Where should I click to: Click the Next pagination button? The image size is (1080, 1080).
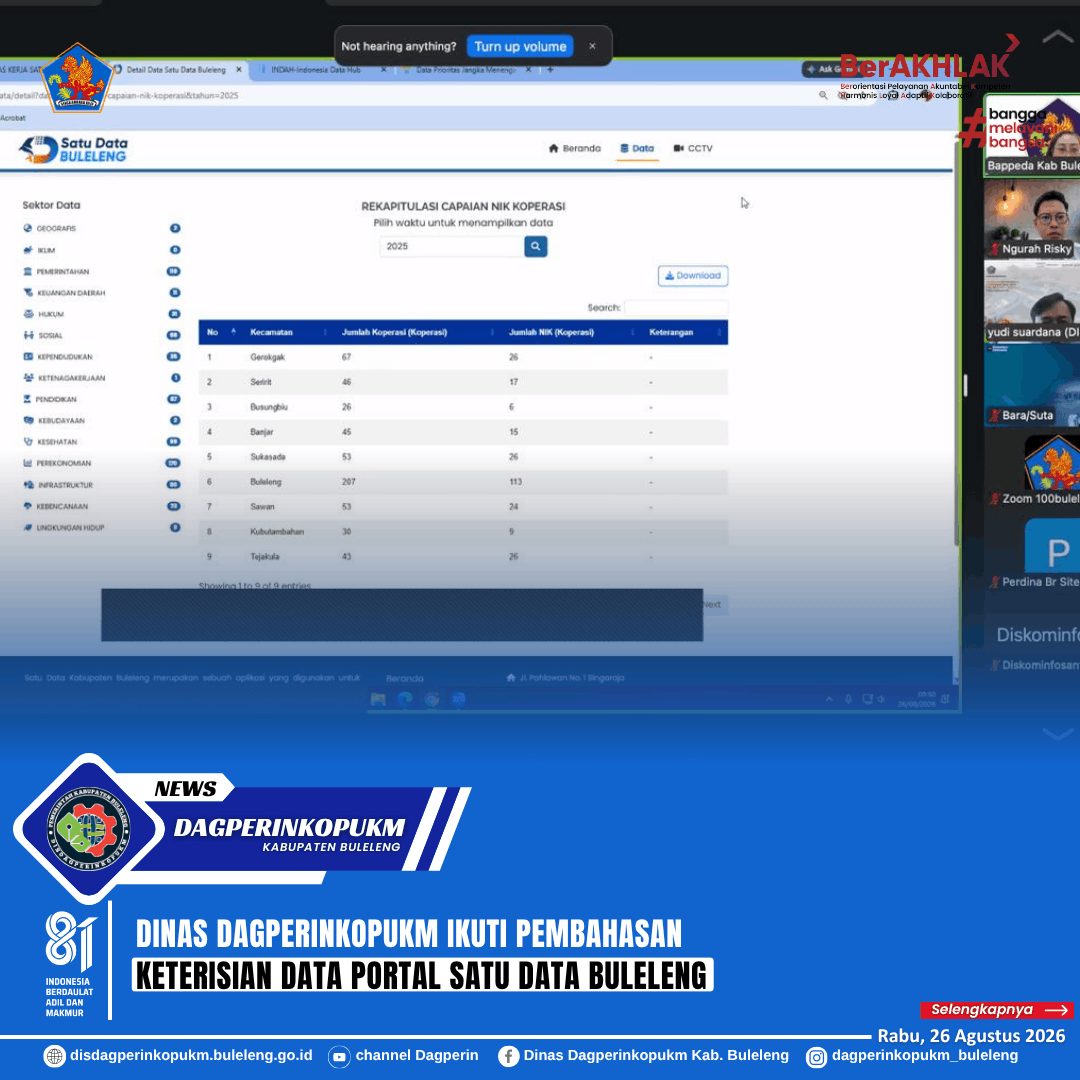[713, 605]
